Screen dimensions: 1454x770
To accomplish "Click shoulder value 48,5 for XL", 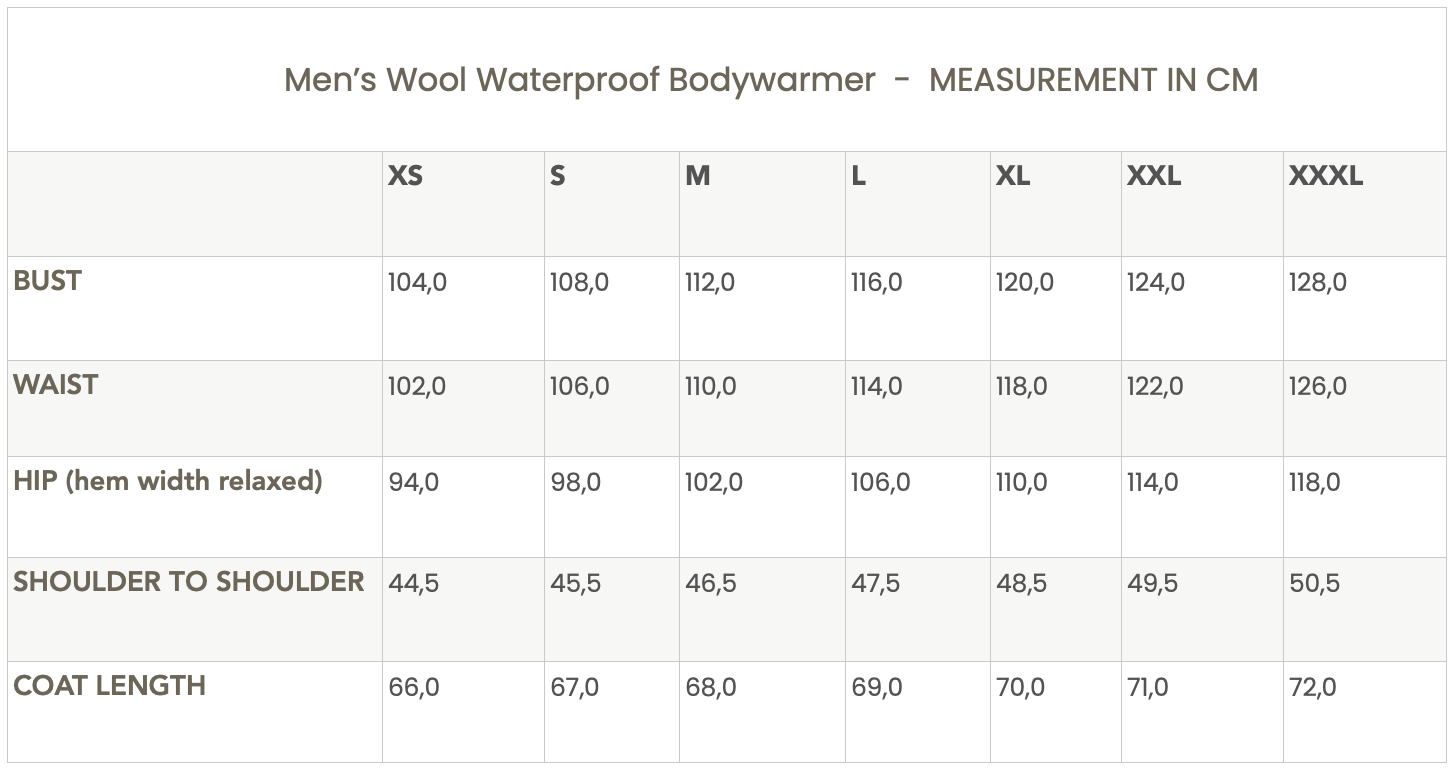I will (1021, 584).
